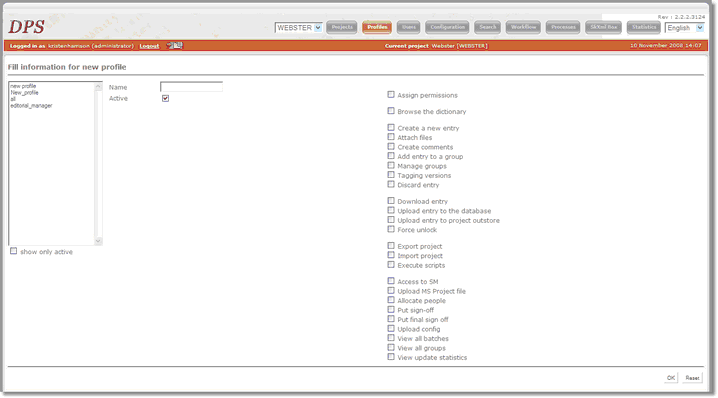Open the Statistics section
Screen dimensions: 718x398
pyautogui.click(x=643, y=27)
